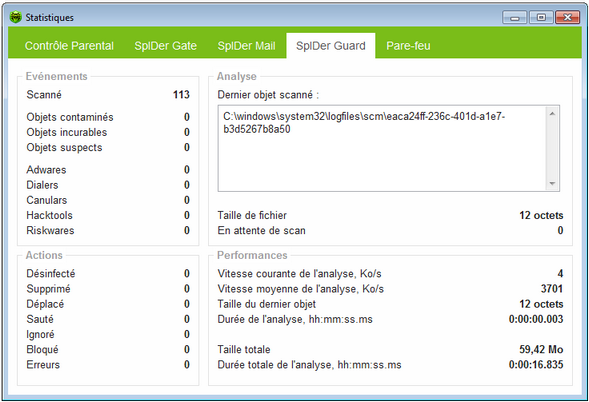Select the SpIDer Guard tab
589x402 pixels.
pyautogui.click(x=331, y=46)
